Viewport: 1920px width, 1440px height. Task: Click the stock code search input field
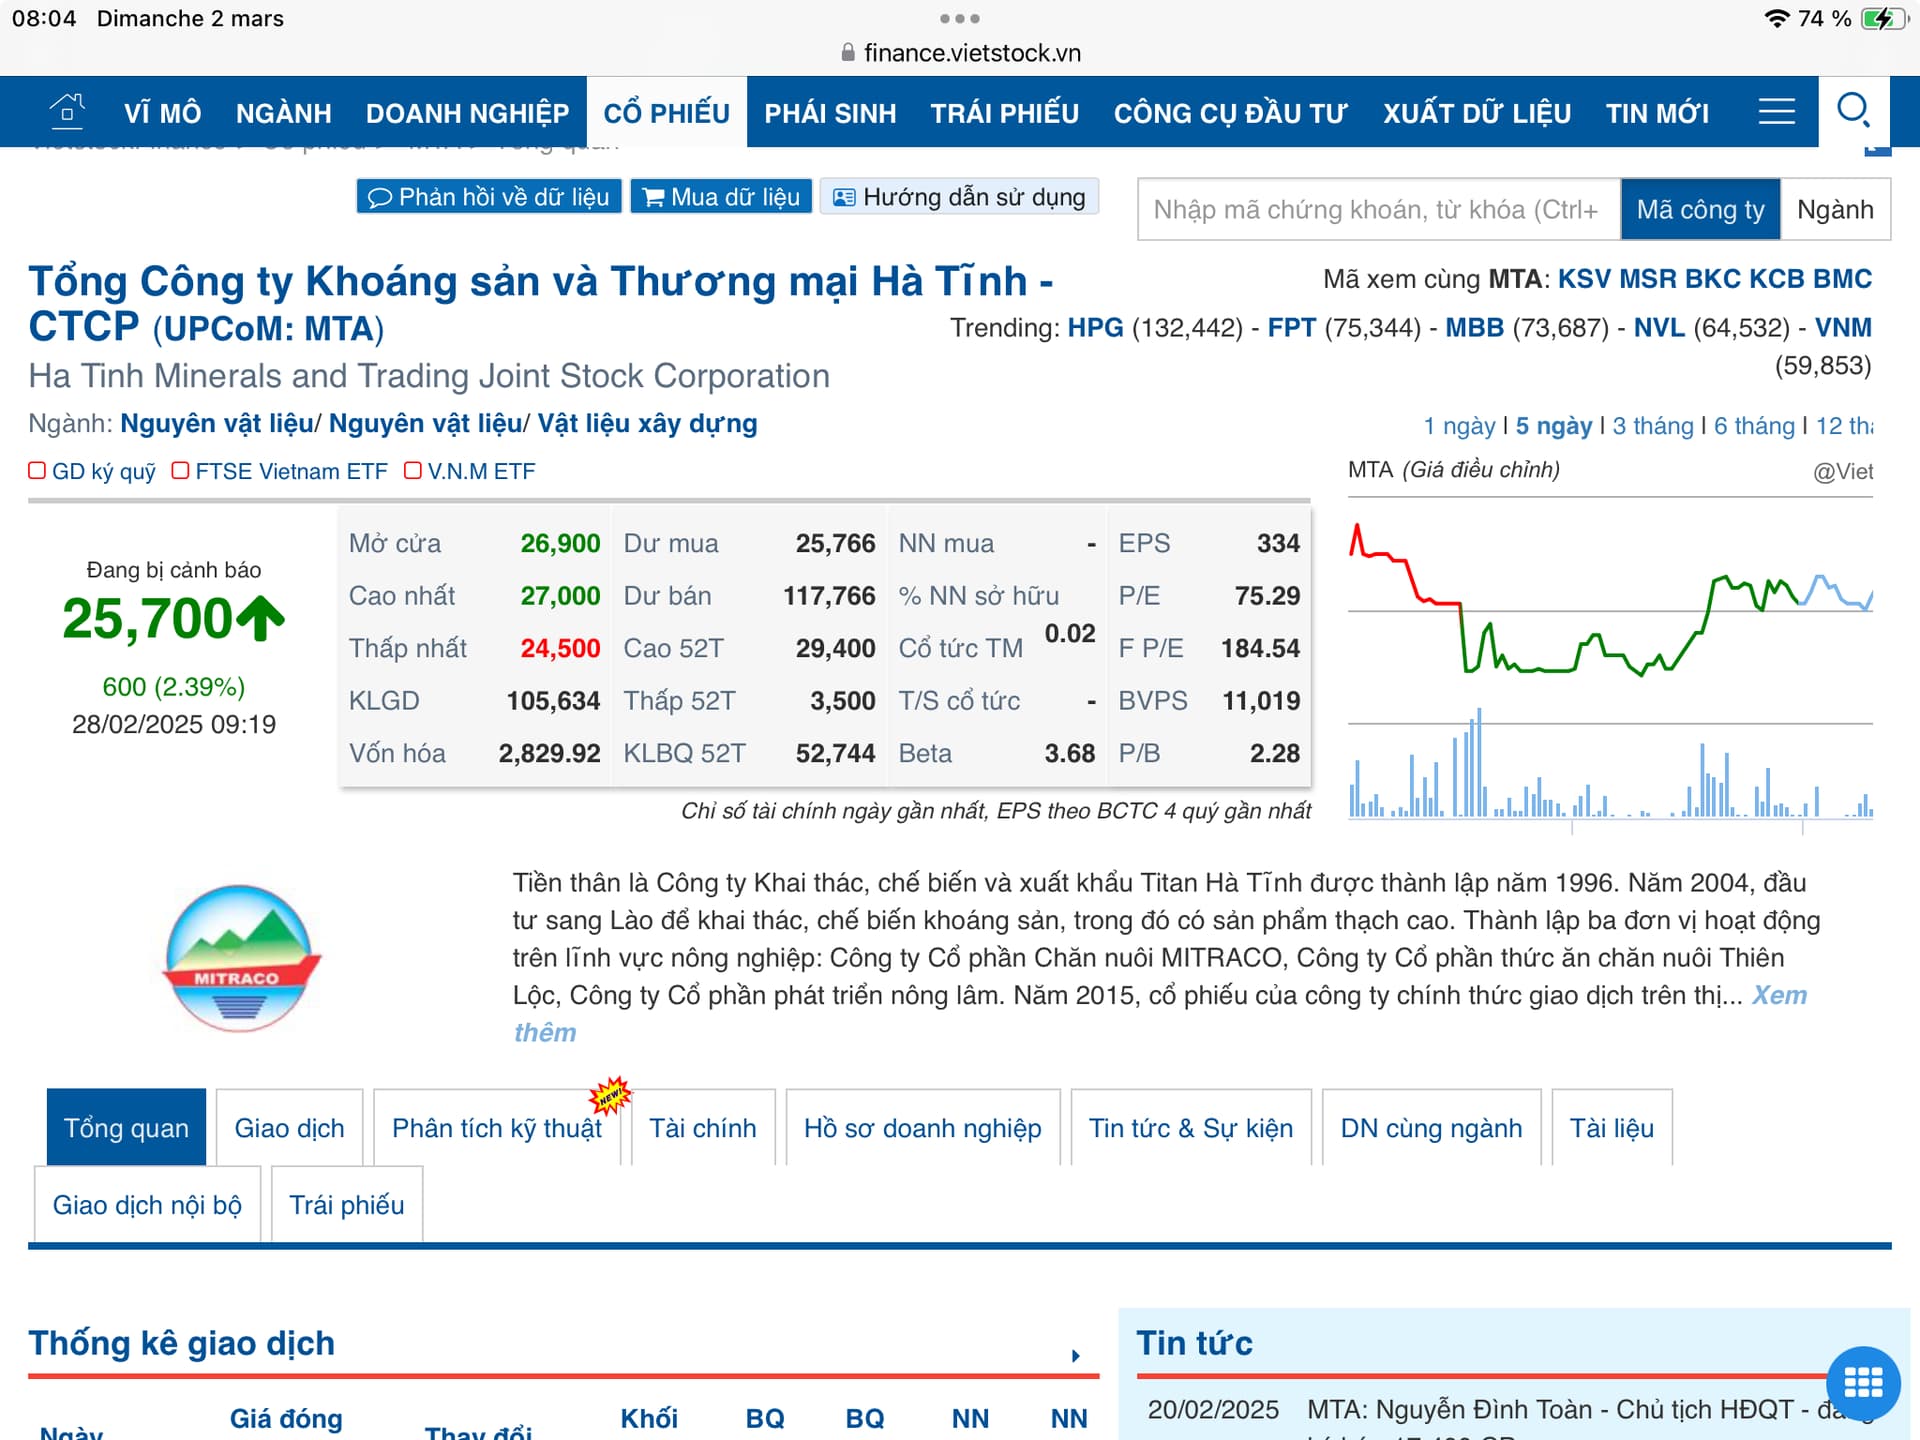[x=1377, y=210]
